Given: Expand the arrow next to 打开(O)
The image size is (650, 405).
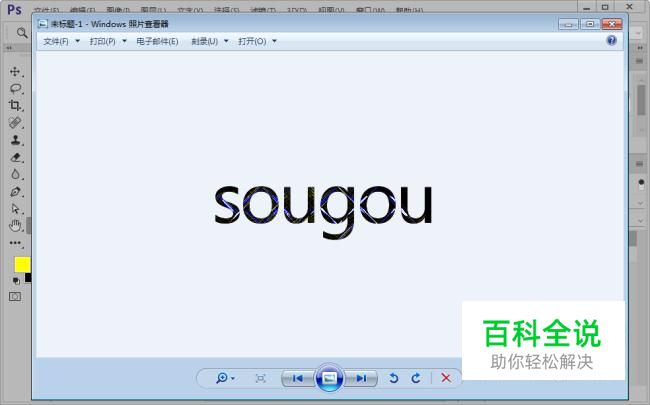Looking at the screenshot, I should click(x=274, y=41).
